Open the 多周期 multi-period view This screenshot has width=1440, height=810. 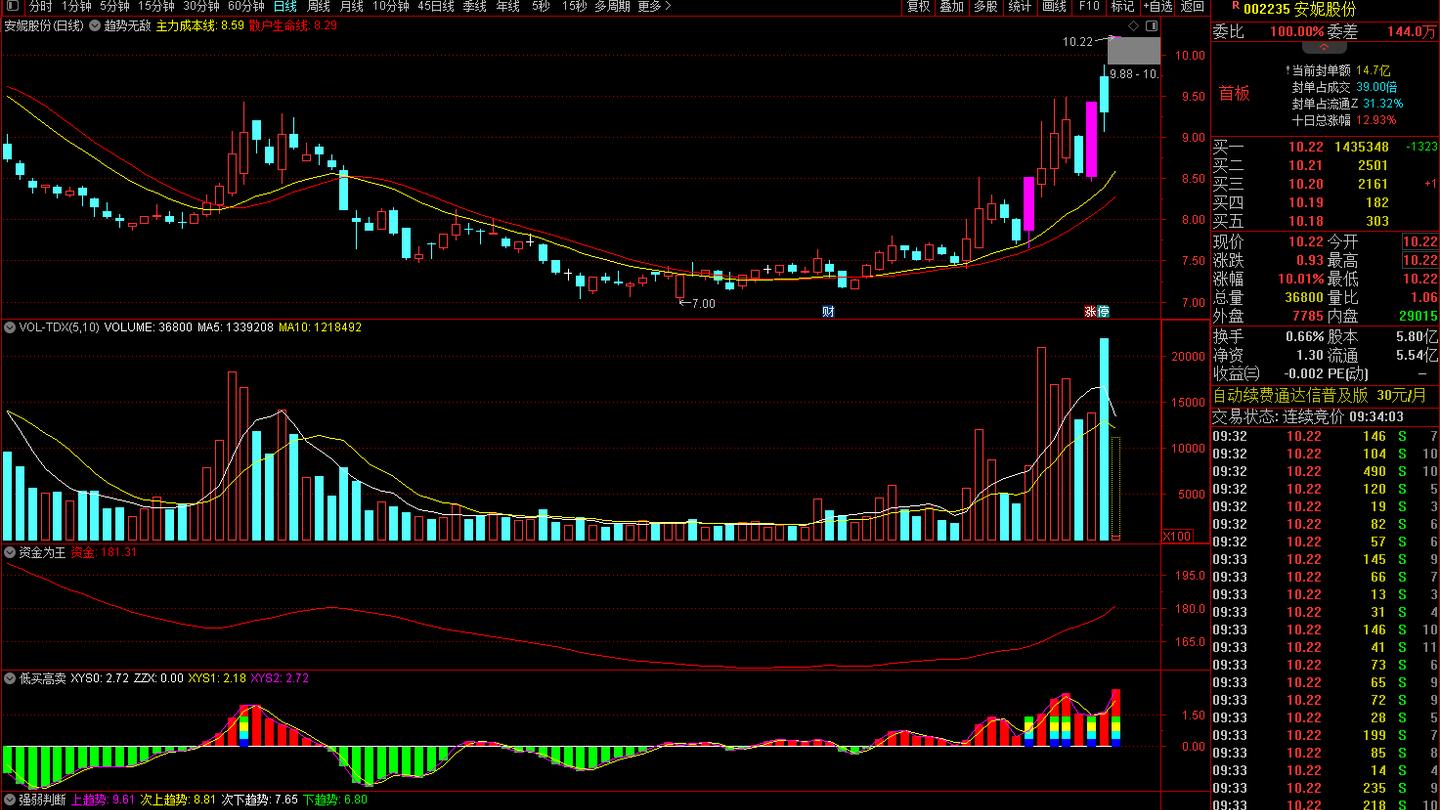(x=612, y=6)
